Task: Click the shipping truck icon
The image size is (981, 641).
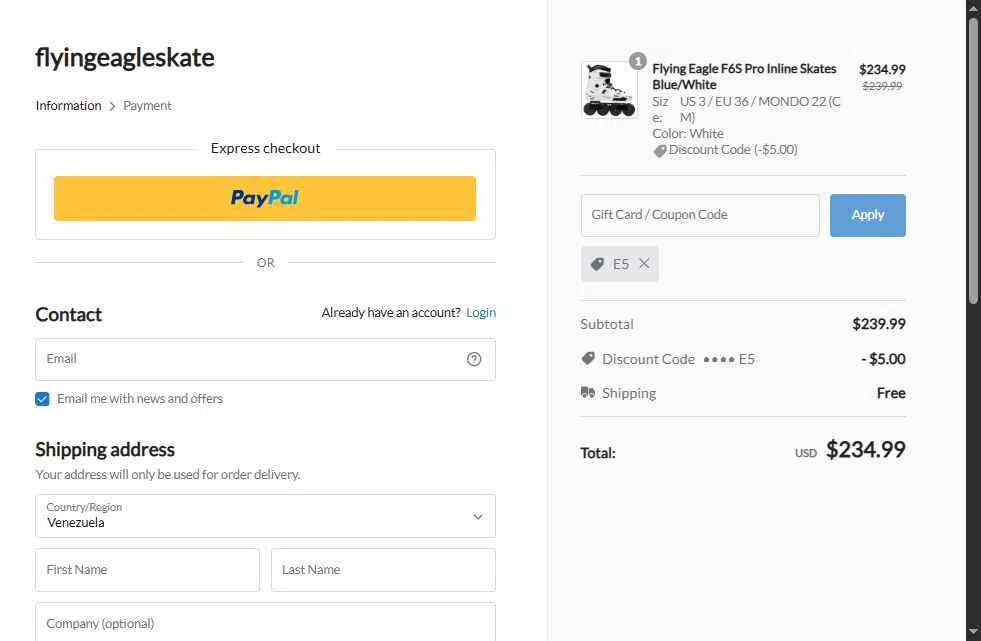Action: click(x=587, y=393)
